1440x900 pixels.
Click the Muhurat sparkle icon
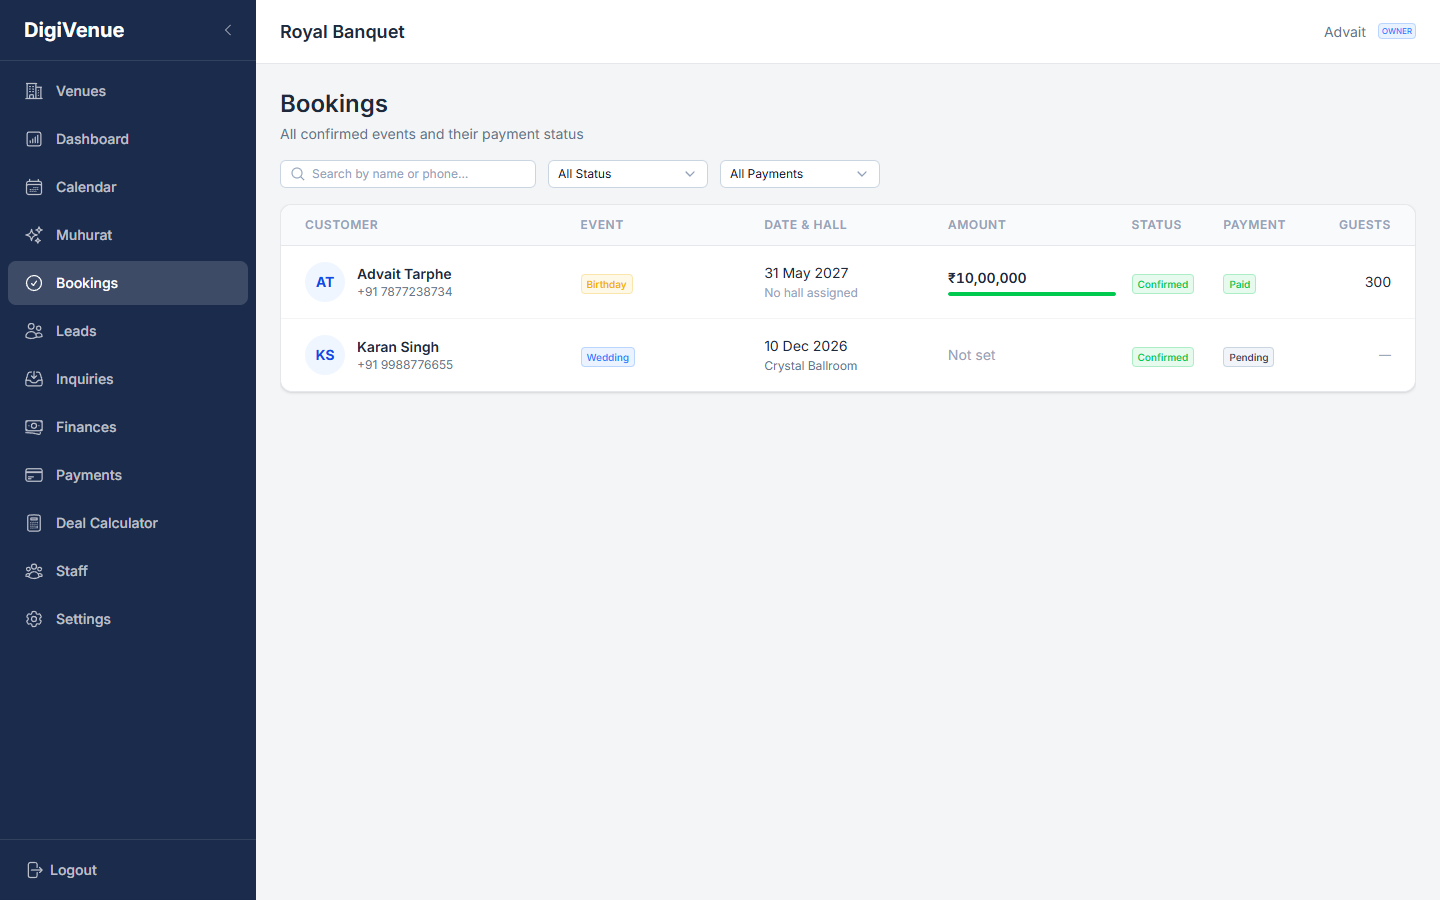coord(34,235)
